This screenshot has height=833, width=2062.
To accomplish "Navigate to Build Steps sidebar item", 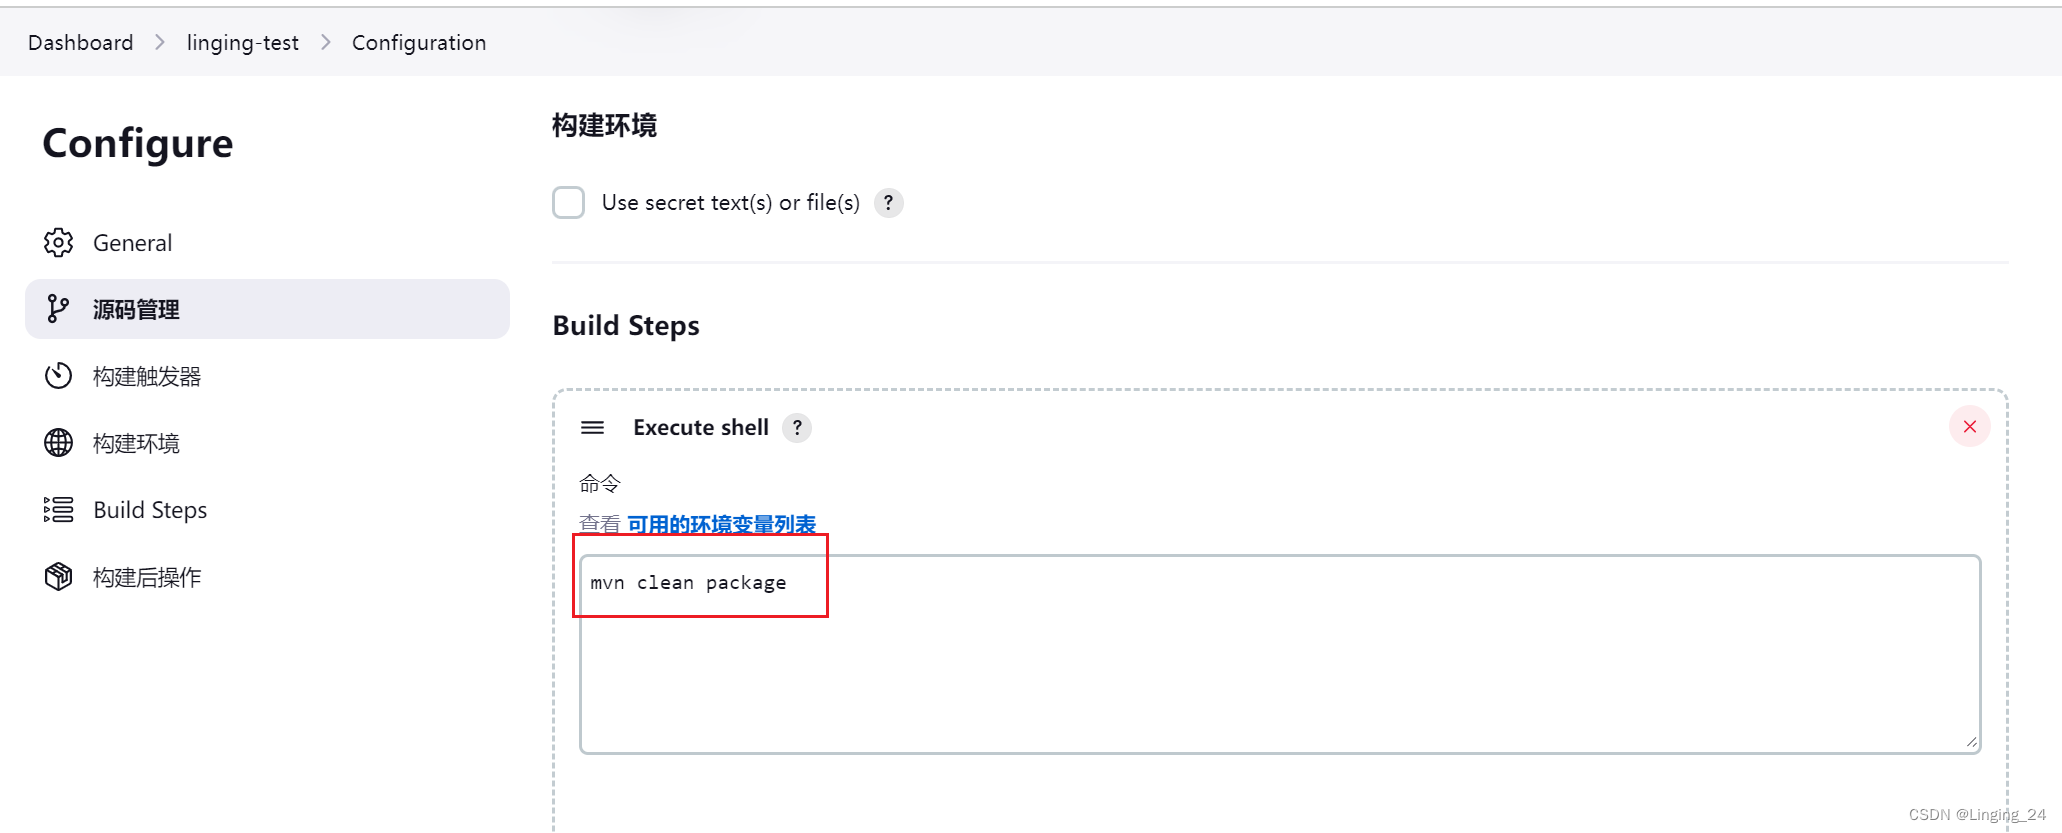I will coord(267,510).
